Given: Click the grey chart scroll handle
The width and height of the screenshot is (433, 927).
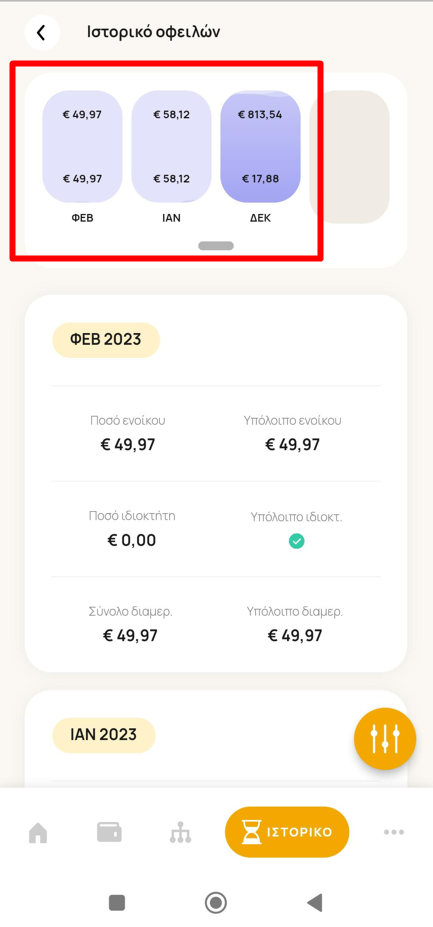Looking at the screenshot, I should click(216, 246).
